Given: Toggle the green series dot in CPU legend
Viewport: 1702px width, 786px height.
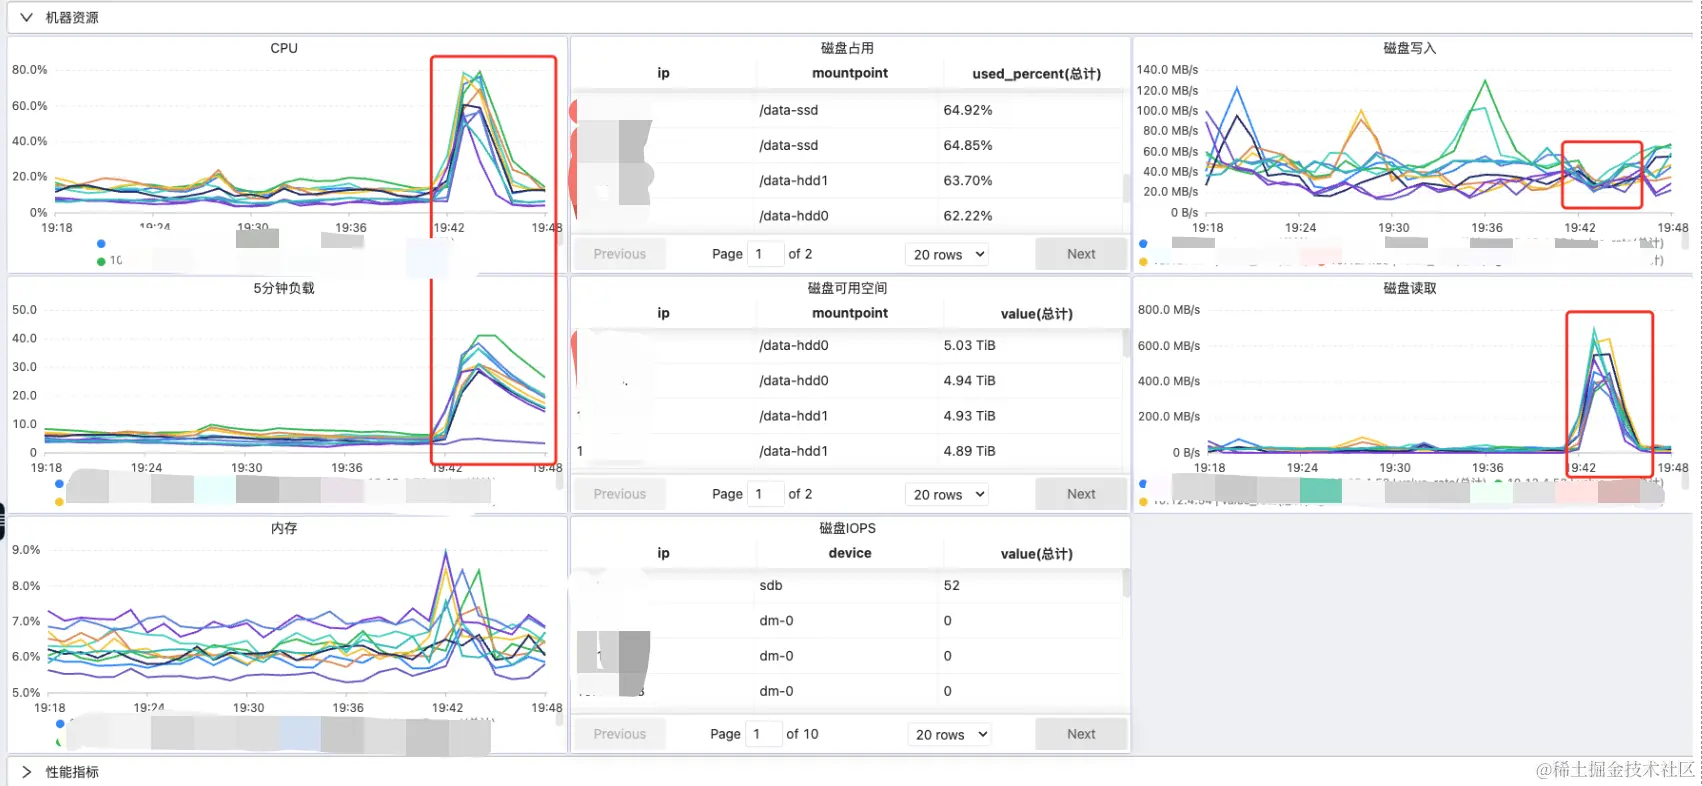Looking at the screenshot, I should 101,261.
